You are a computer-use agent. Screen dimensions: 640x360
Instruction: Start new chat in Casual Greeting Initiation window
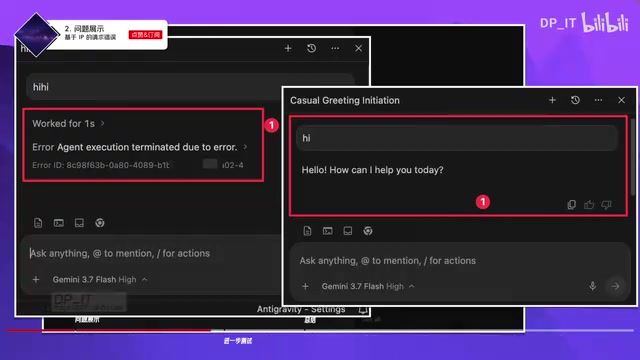coord(552,100)
